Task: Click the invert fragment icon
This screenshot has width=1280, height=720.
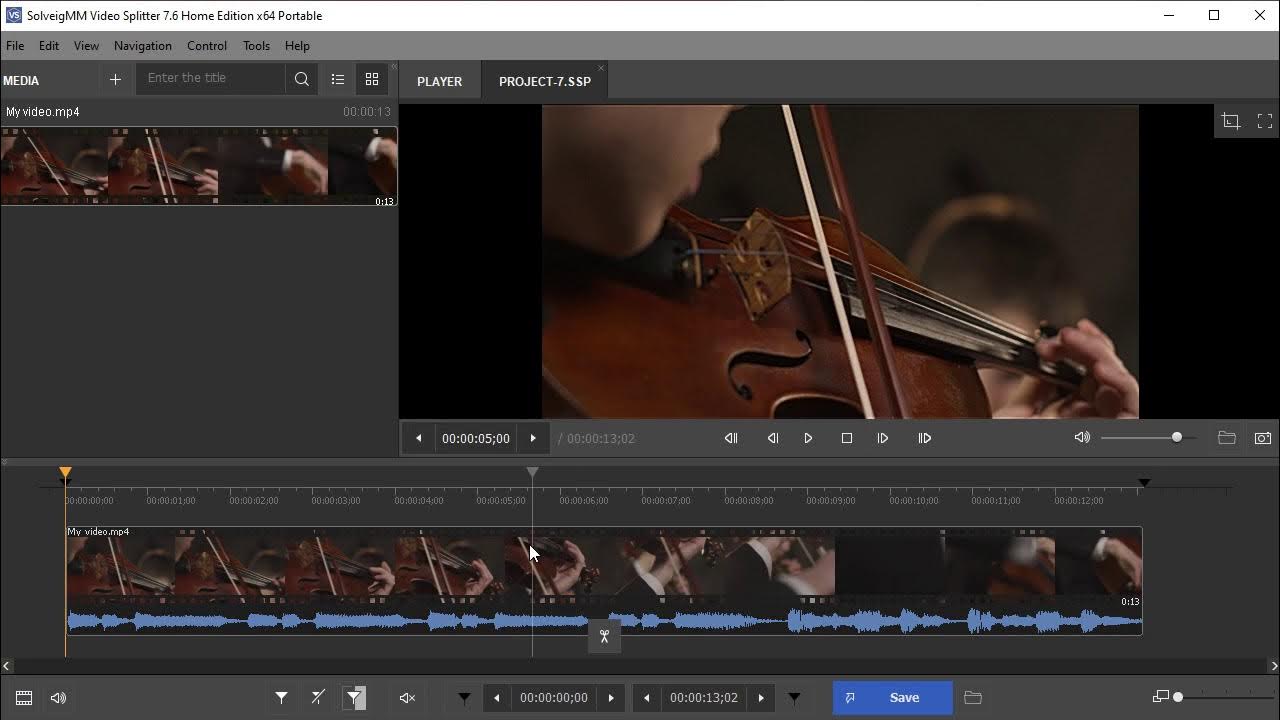Action: [355, 698]
